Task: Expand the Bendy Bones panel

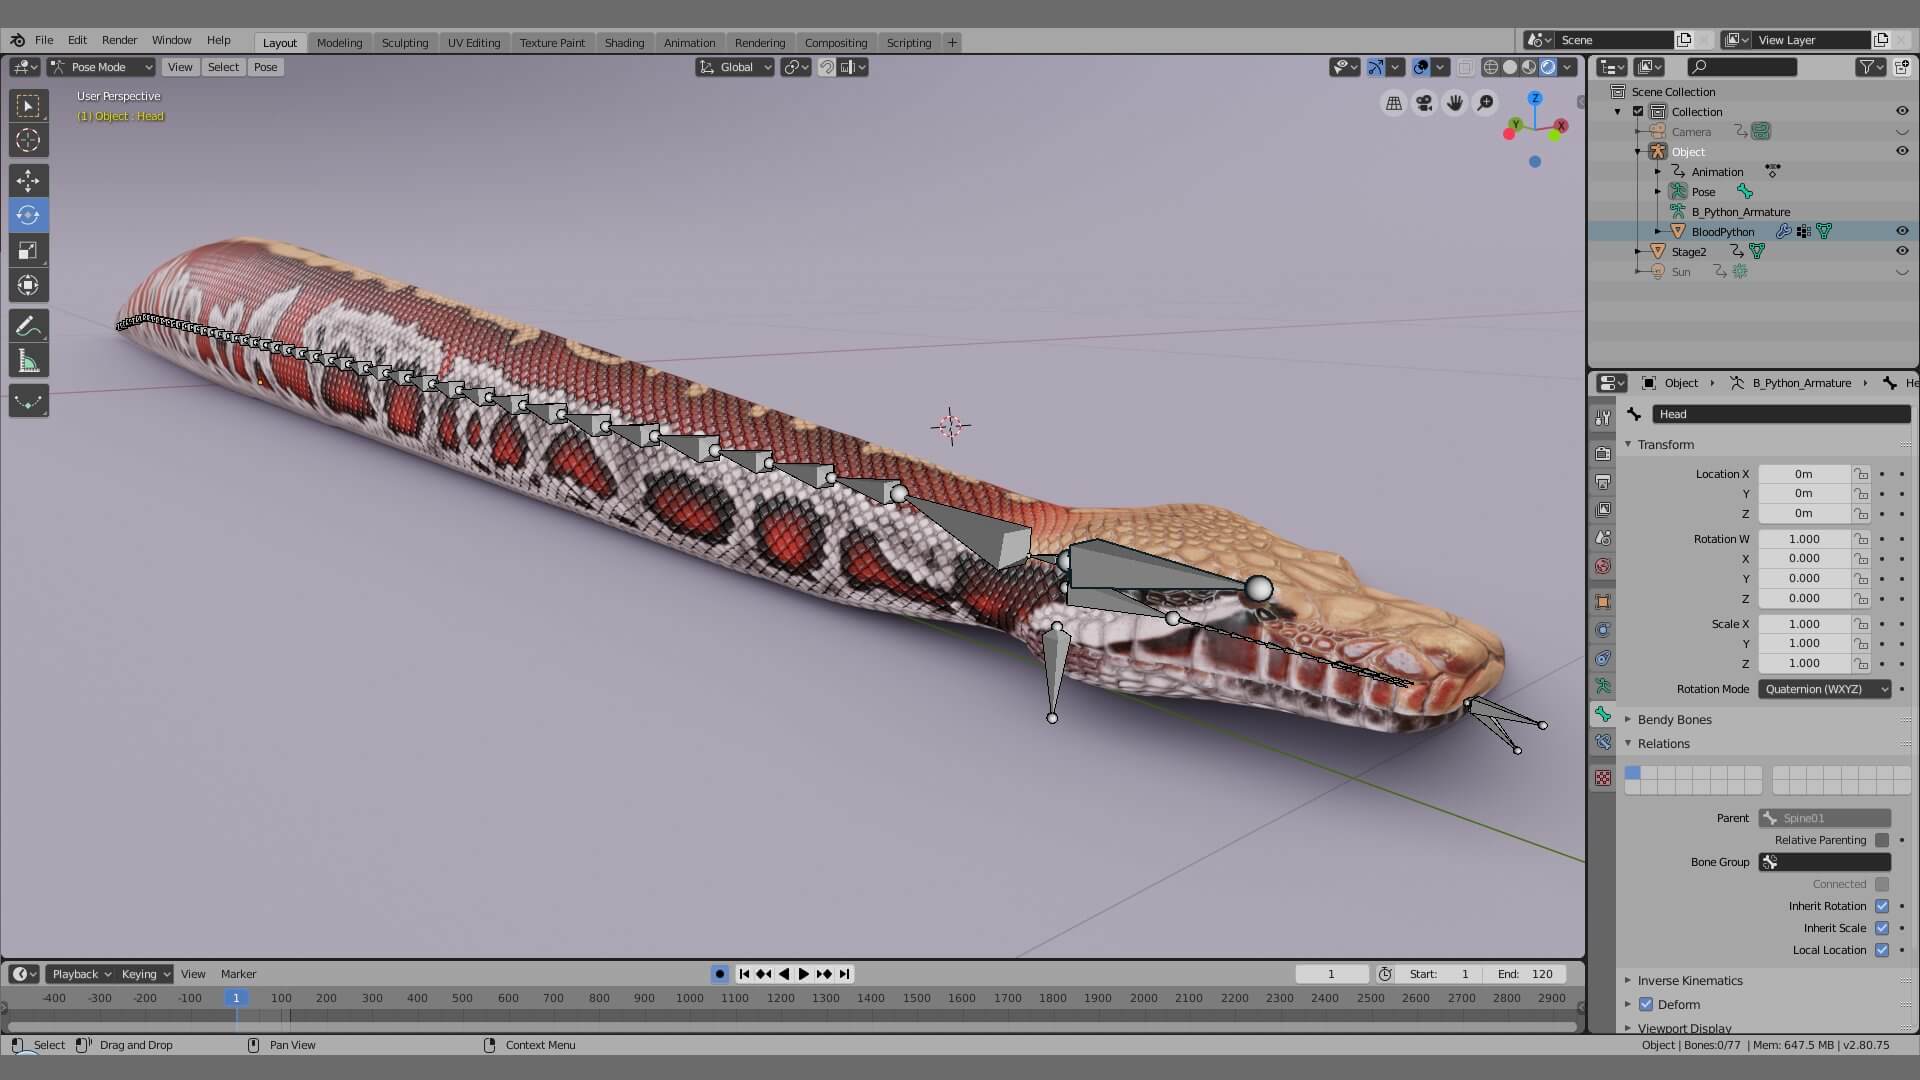Action: 1674,719
